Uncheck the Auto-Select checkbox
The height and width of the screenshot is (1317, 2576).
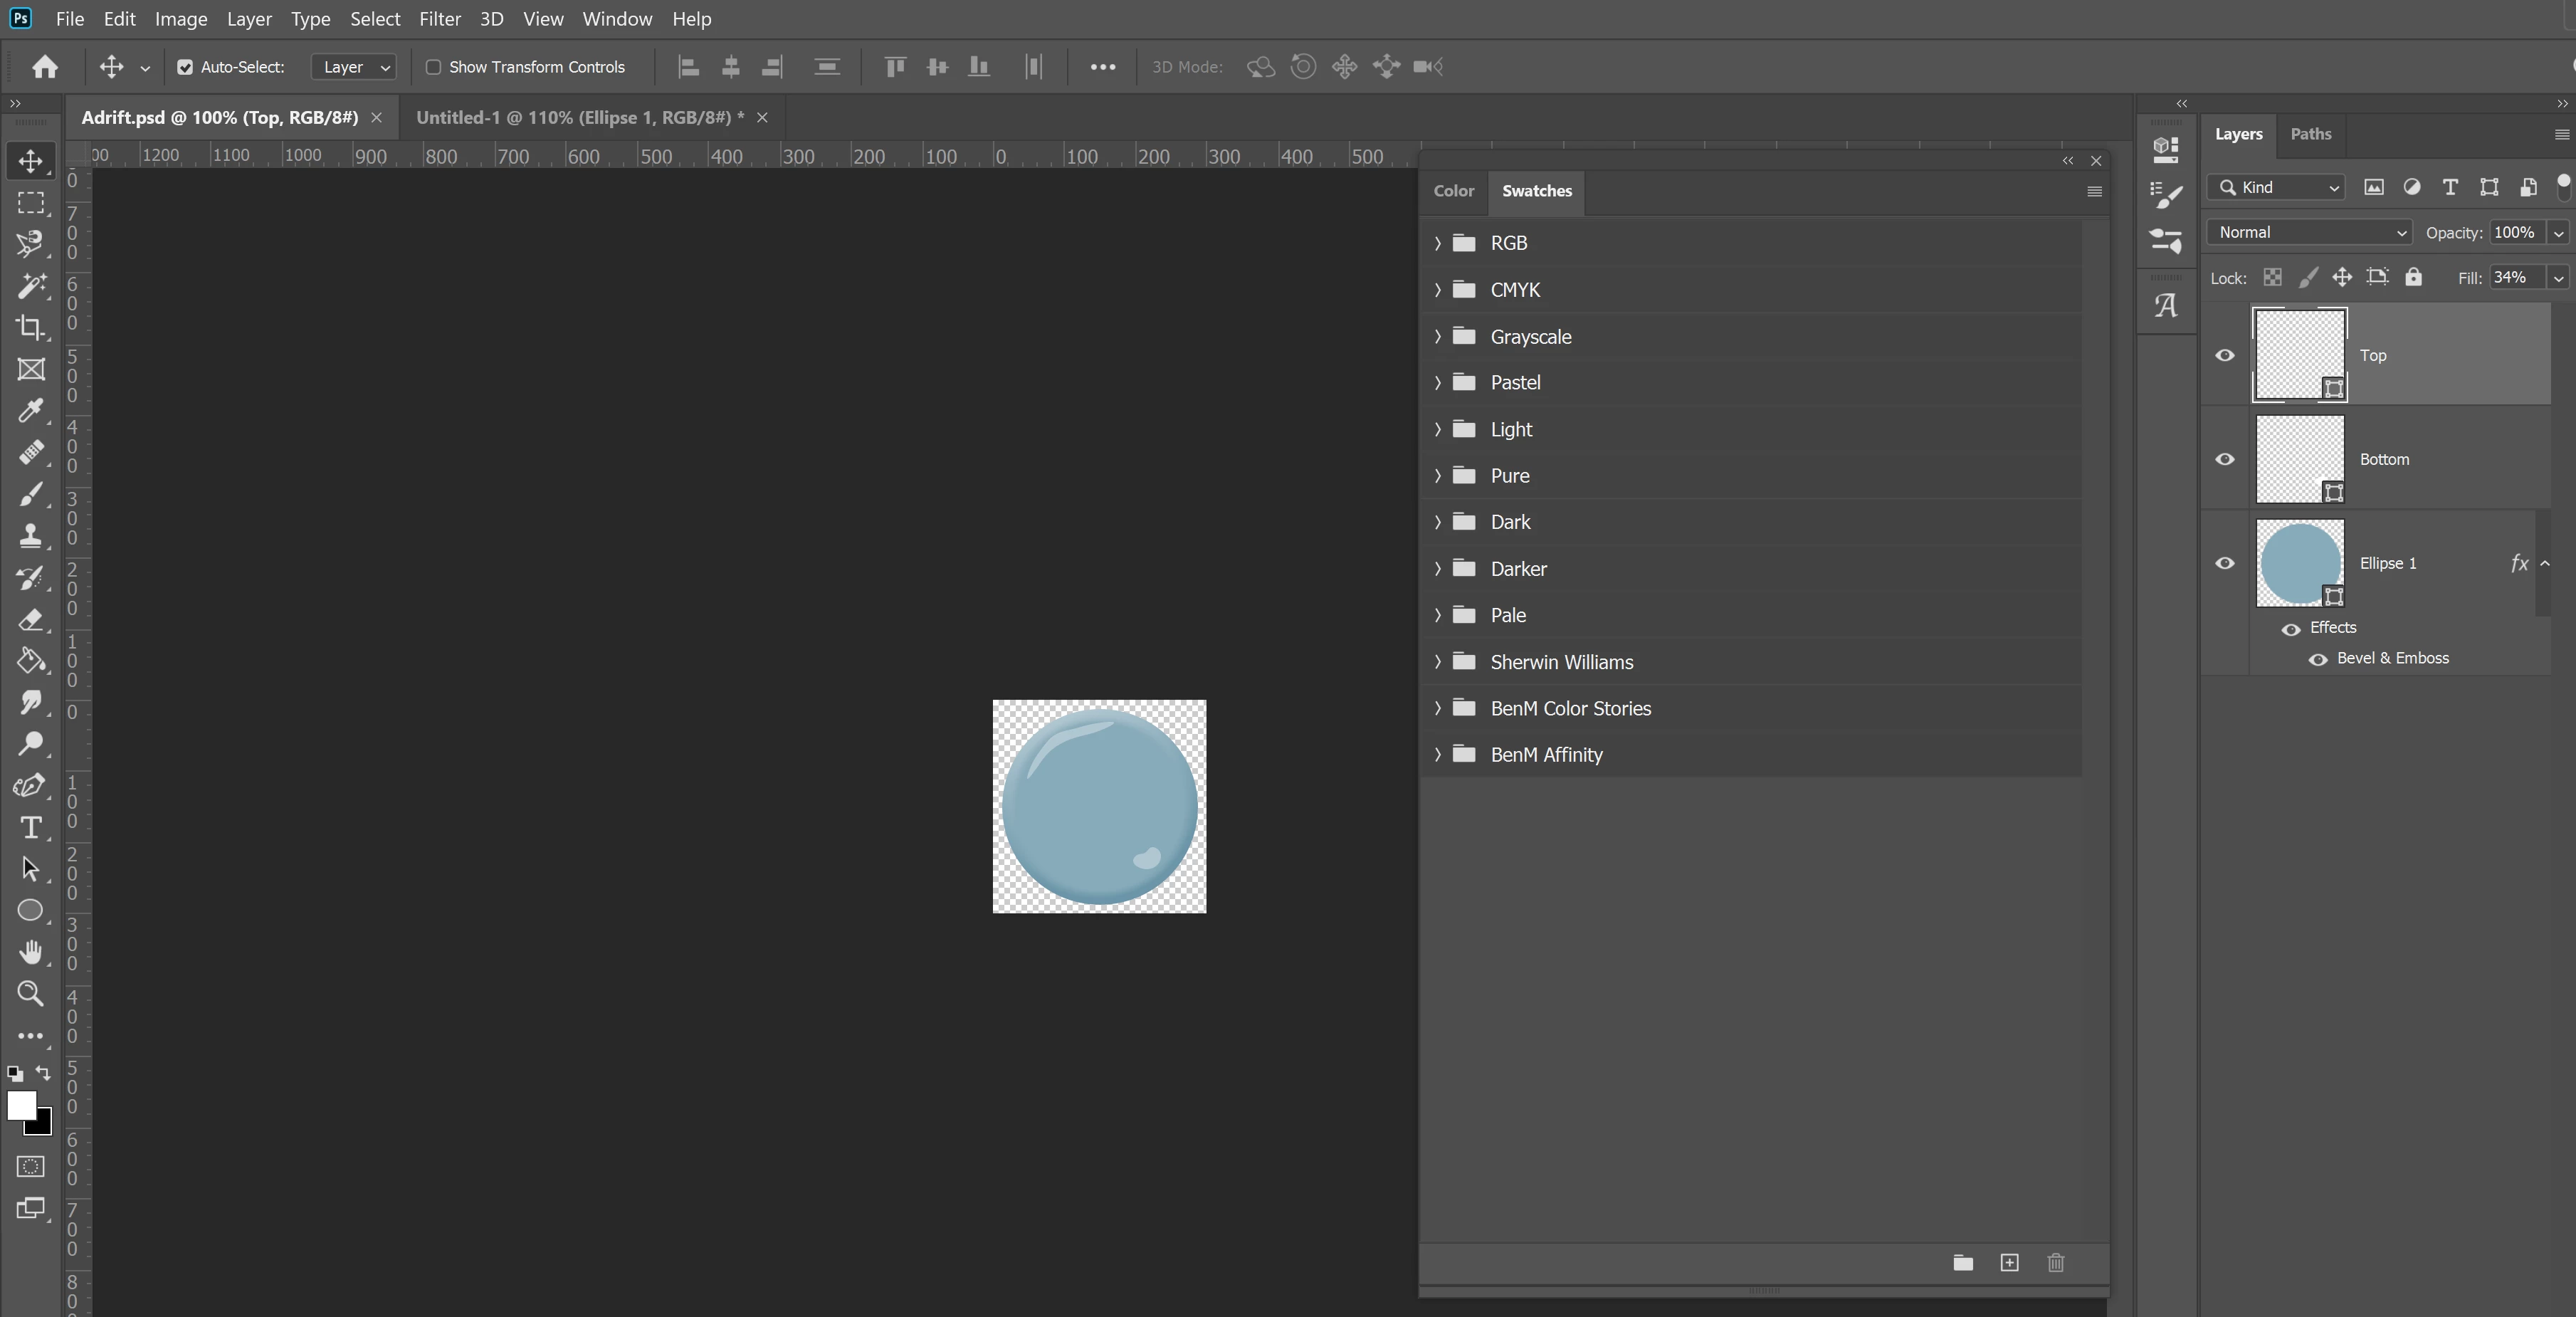click(185, 67)
